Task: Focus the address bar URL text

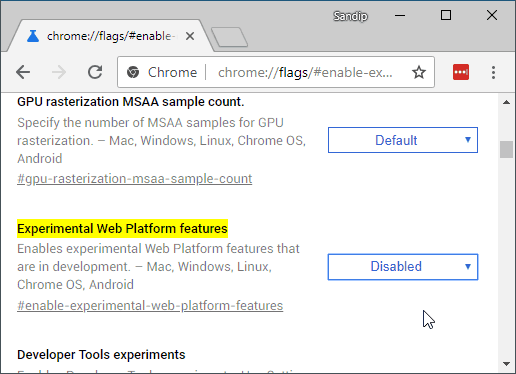Action: pyautogui.click(x=305, y=72)
